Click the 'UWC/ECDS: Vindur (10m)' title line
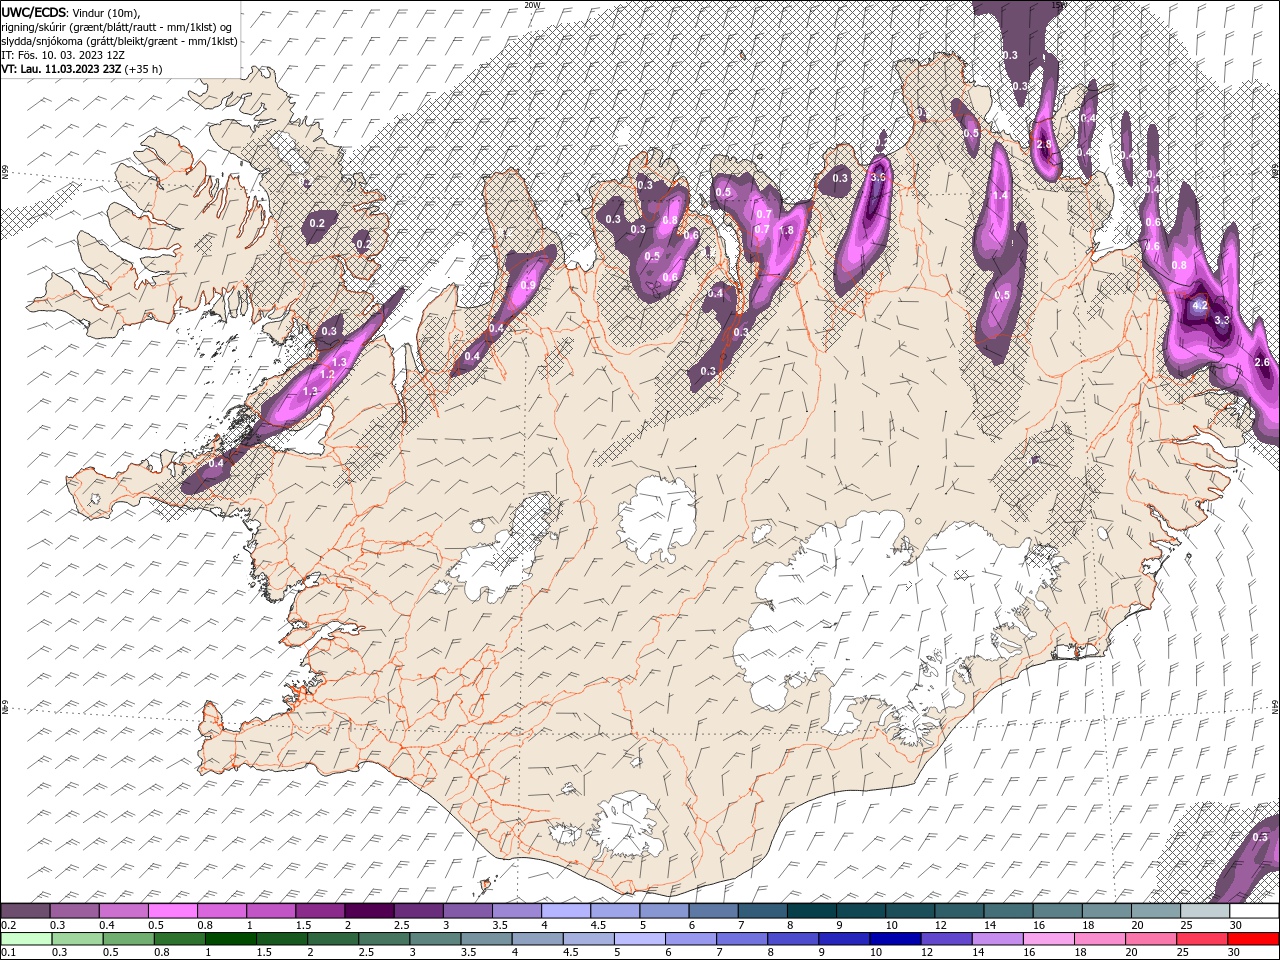The image size is (1280, 960). pos(71,11)
